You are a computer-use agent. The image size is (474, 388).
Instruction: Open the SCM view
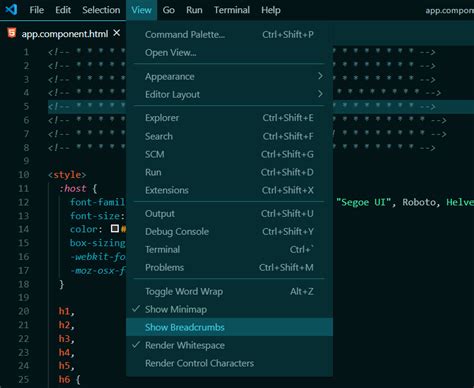click(229, 154)
